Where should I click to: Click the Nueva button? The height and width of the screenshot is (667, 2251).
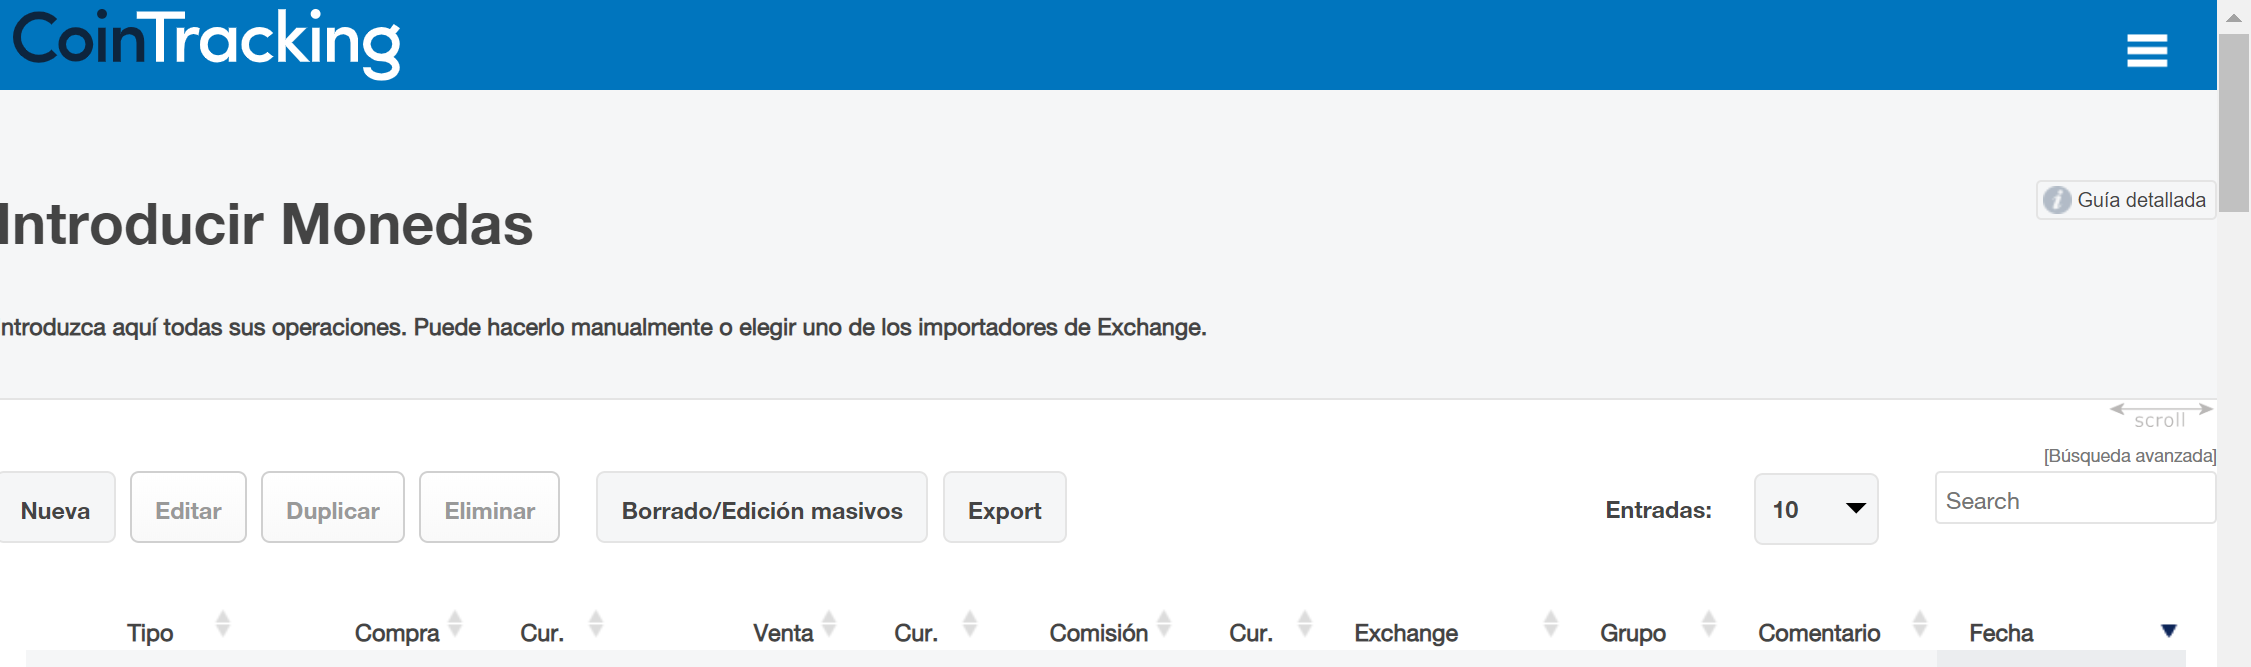(55, 509)
